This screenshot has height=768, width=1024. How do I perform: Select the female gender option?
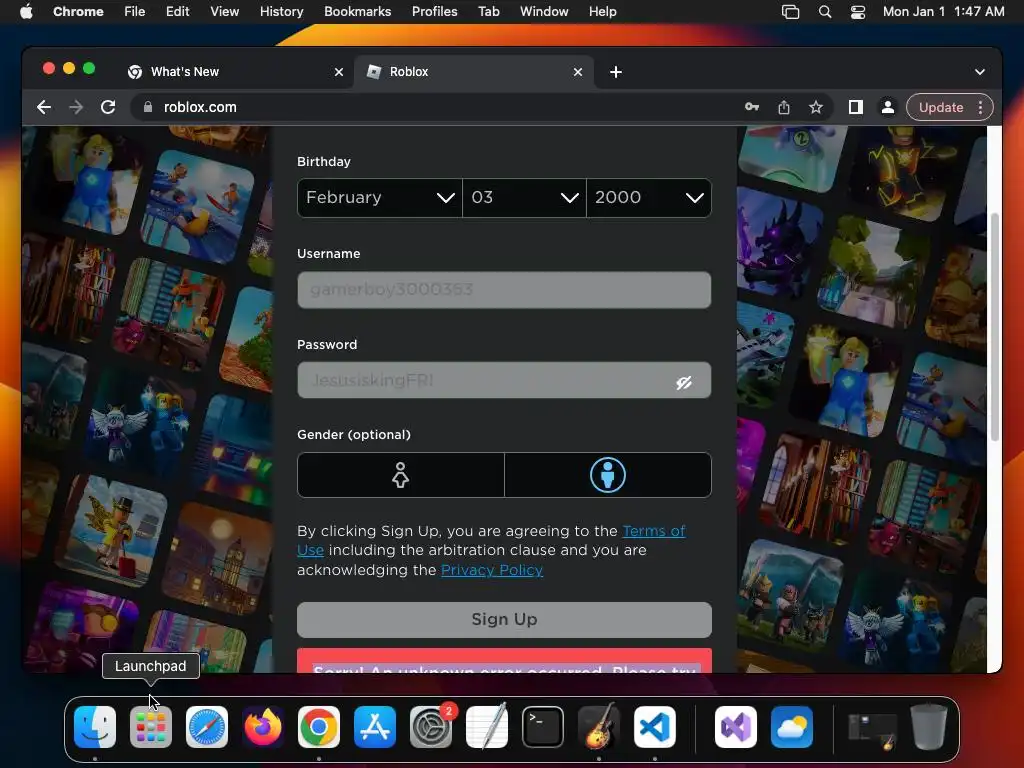[x=400, y=475]
